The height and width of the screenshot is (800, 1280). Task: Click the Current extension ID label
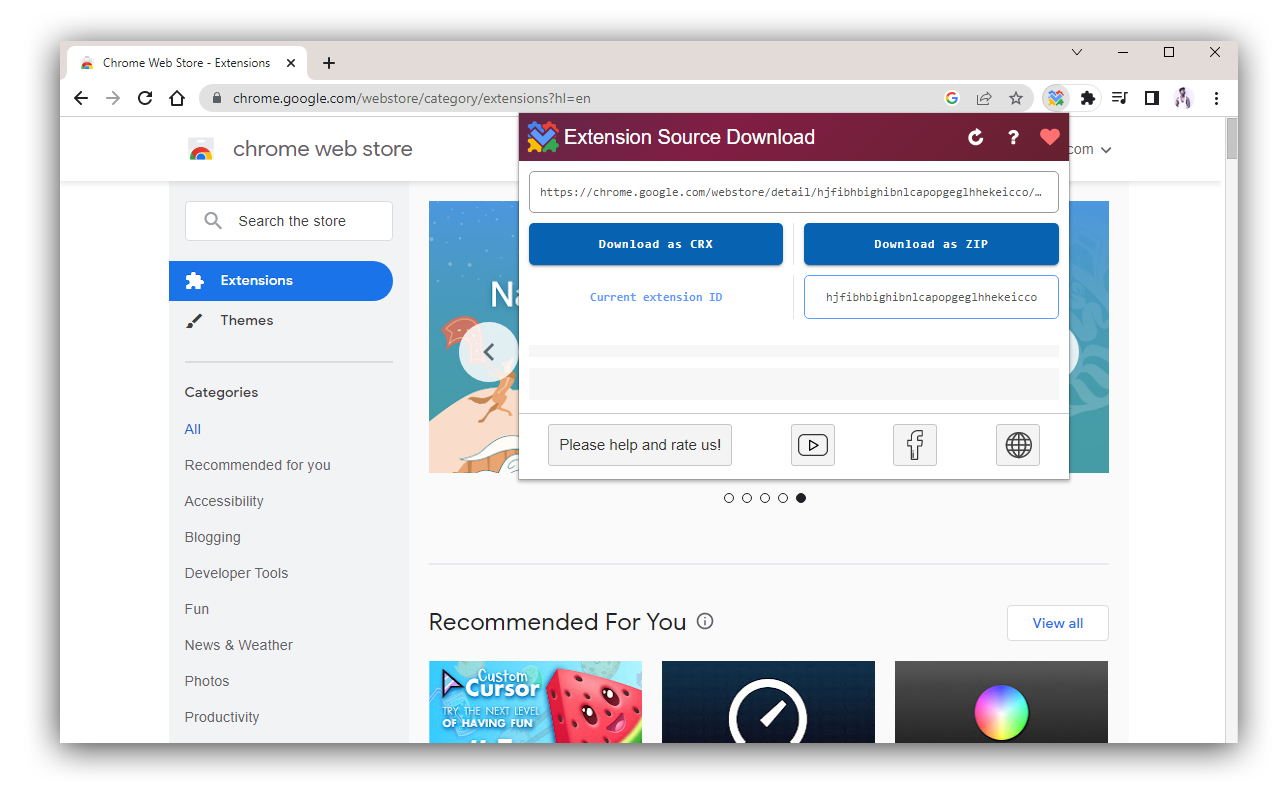[x=656, y=297]
